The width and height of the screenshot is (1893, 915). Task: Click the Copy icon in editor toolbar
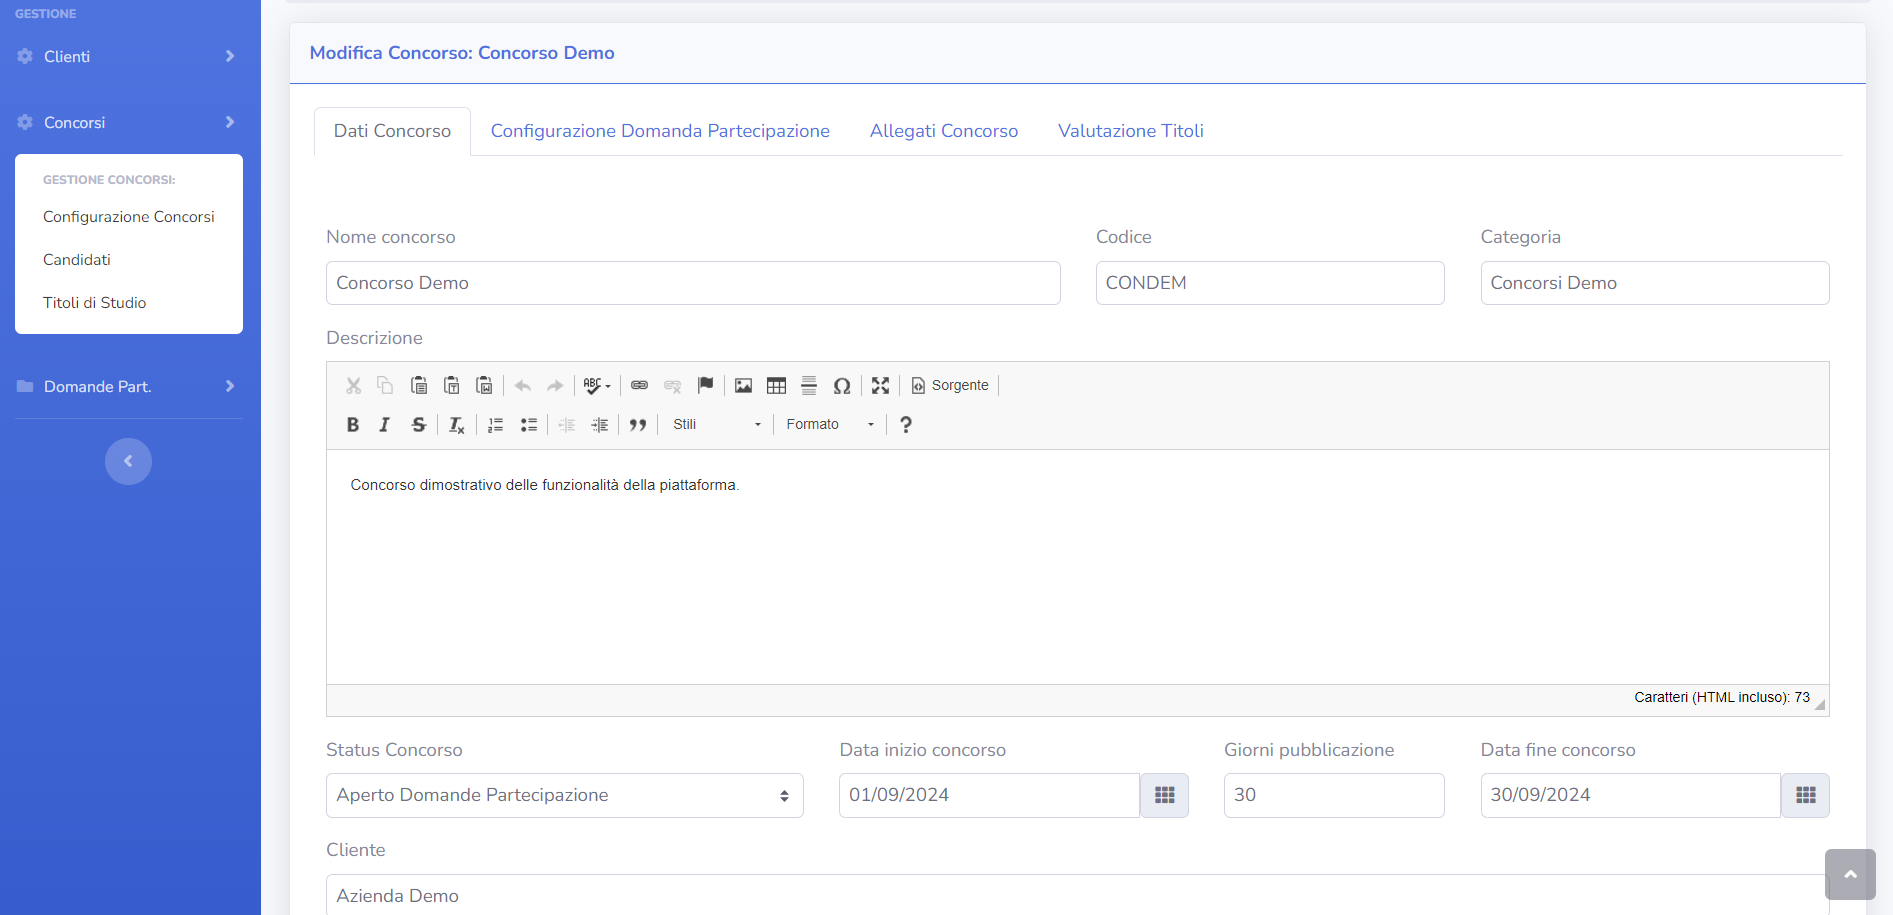pyautogui.click(x=385, y=385)
